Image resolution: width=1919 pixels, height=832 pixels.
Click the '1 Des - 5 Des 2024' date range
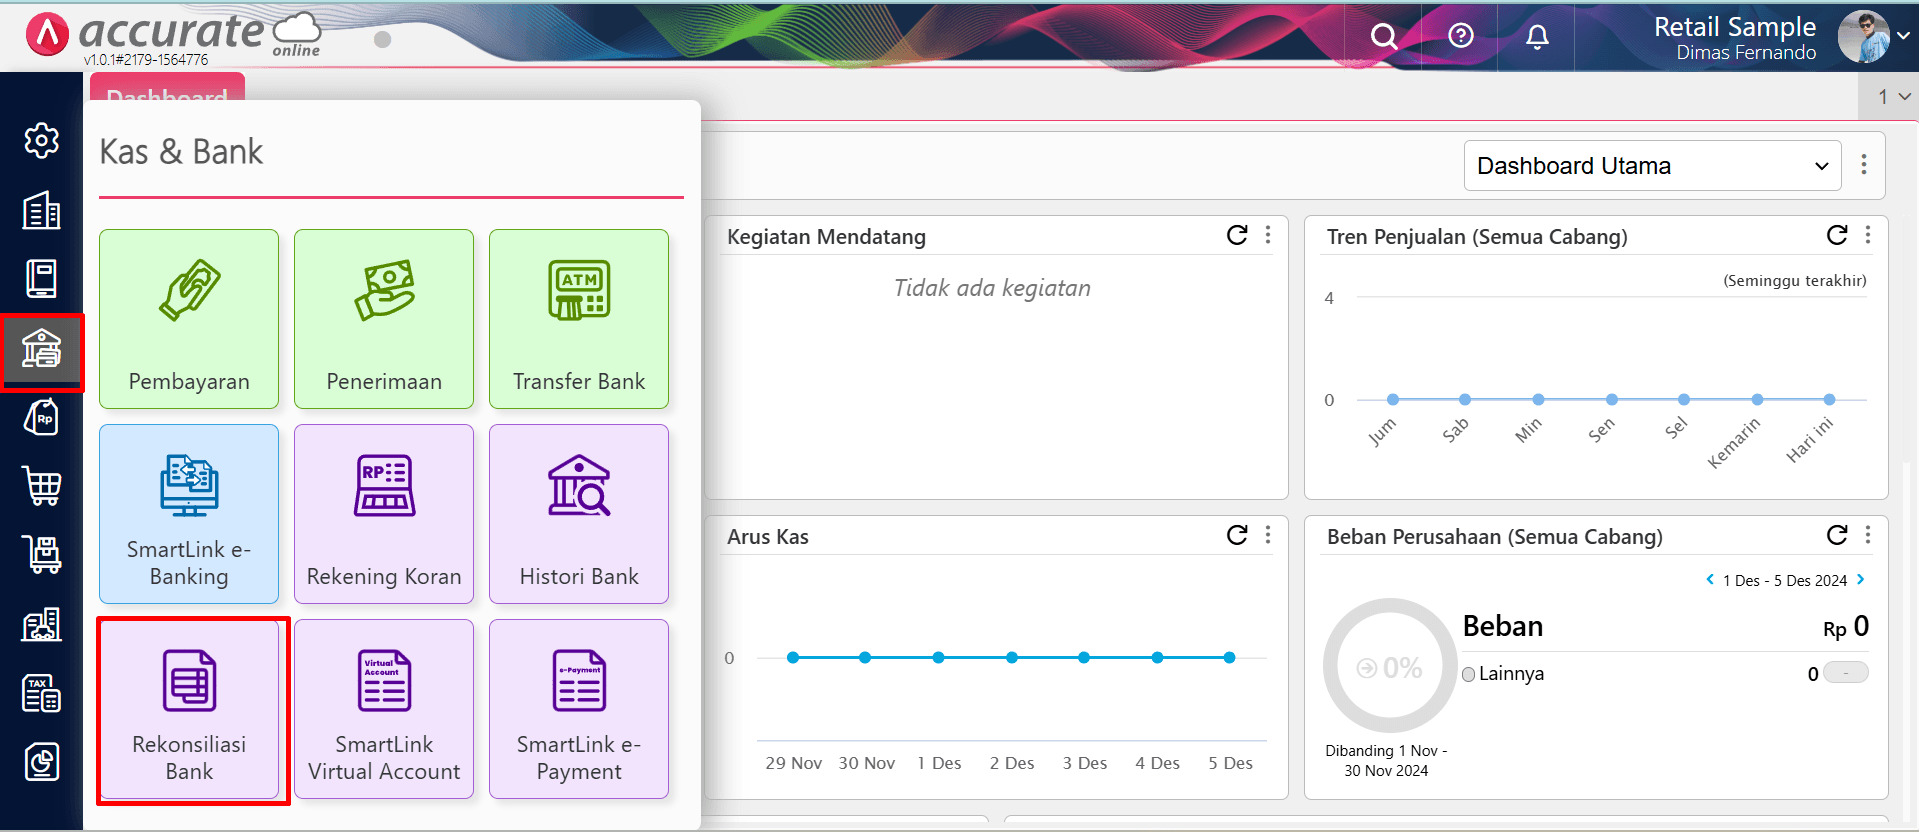pyautogui.click(x=1785, y=581)
